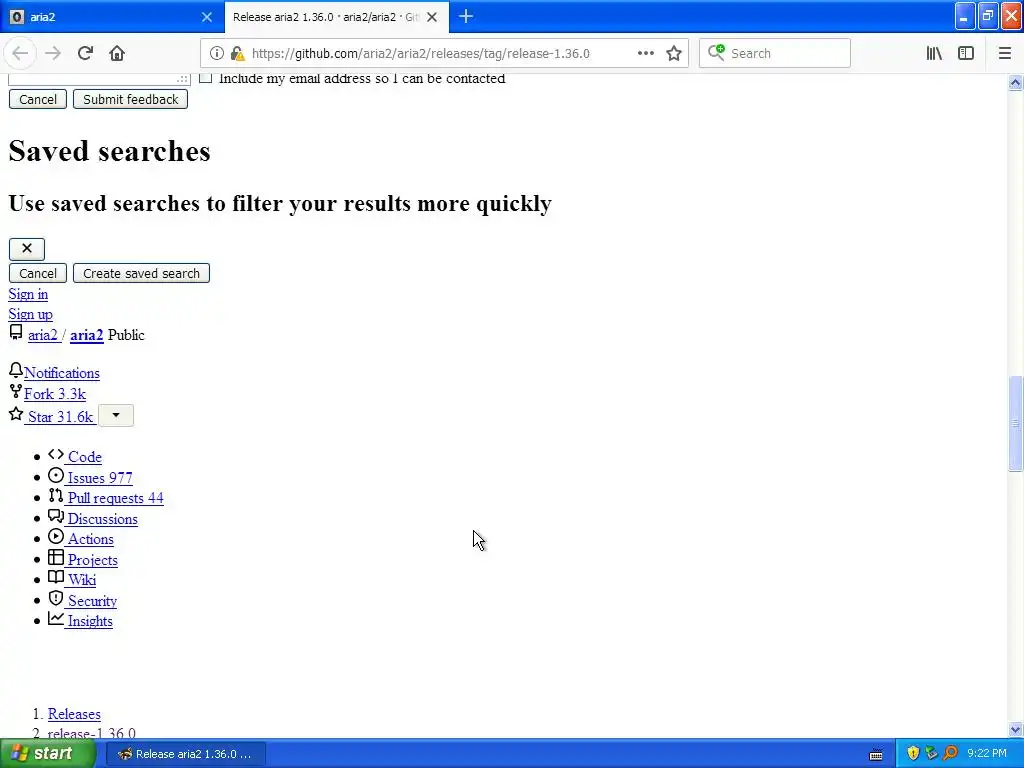Click the browser Back arrow button

20,54
